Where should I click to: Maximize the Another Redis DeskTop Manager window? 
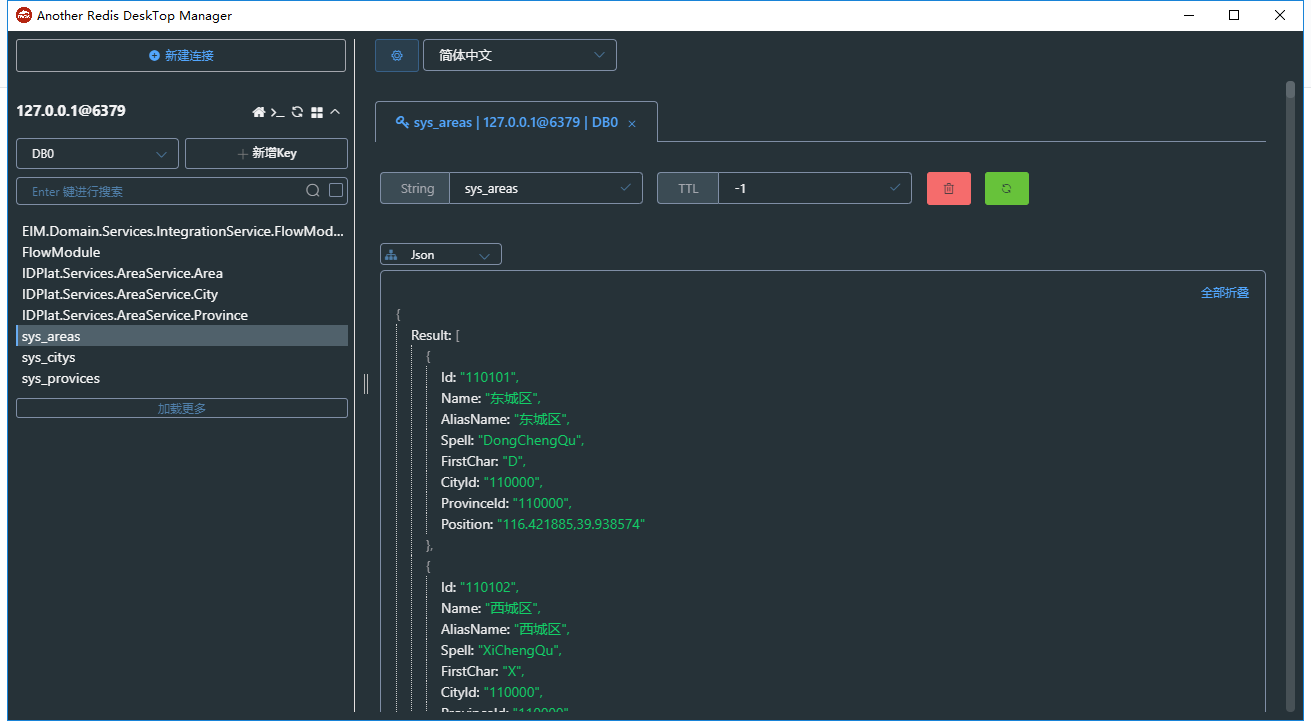coord(1234,15)
